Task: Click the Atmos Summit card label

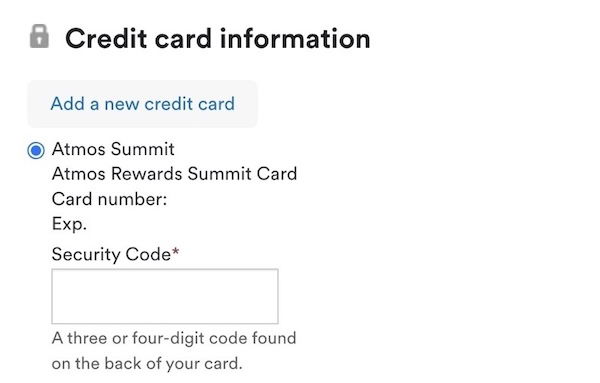Action: 113,149
